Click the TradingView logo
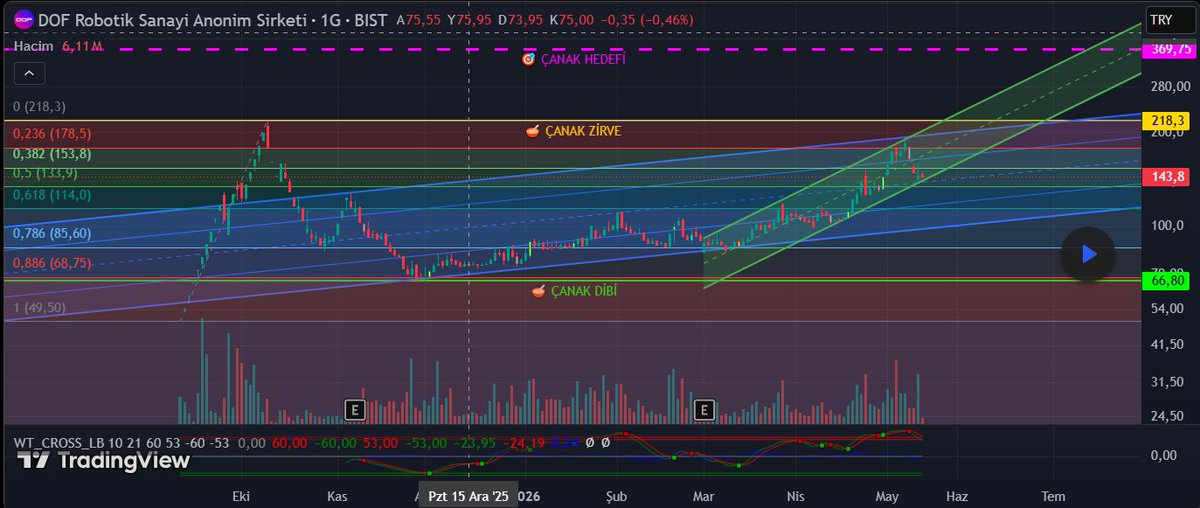 tap(103, 460)
